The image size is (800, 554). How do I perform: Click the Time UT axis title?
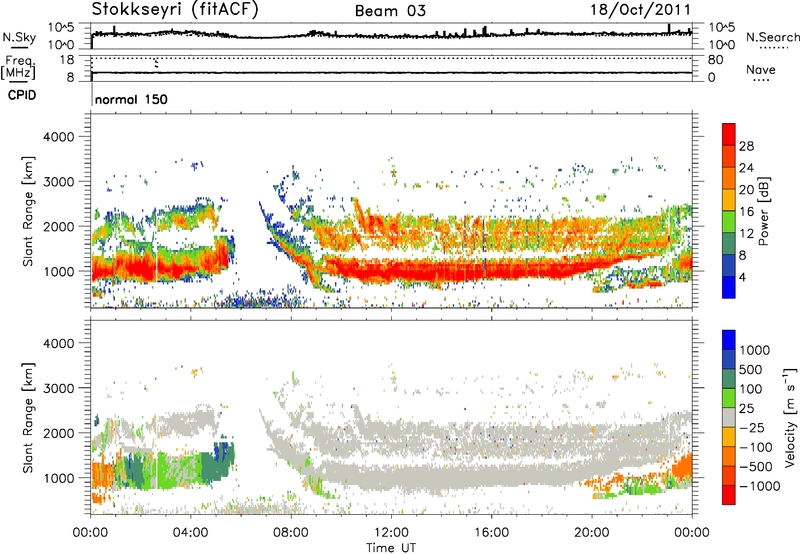391,548
